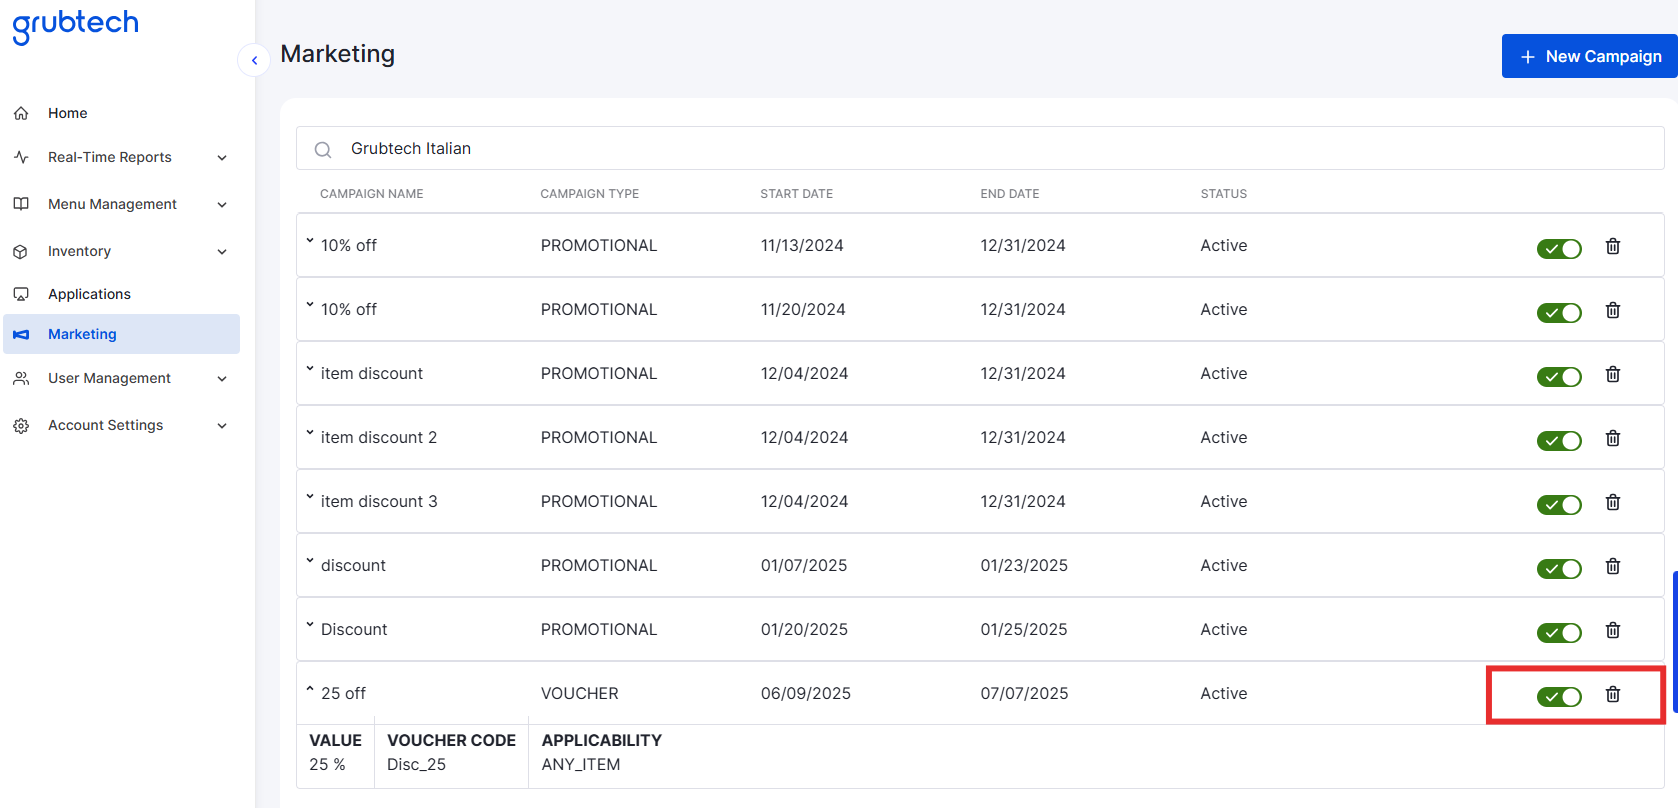Expand the Discount row starting 01/20/2025
The height and width of the screenshot is (808, 1678).
[310, 625]
